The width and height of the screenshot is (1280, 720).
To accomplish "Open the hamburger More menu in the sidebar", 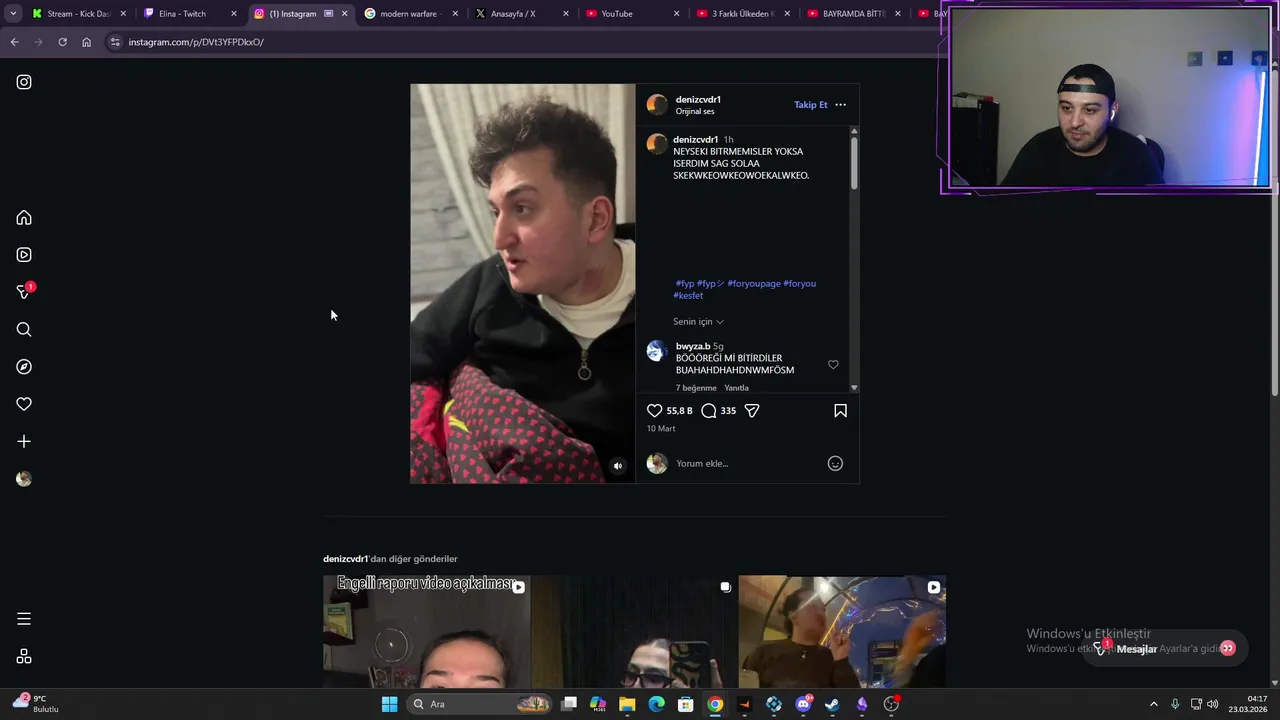I will pos(24,619).
